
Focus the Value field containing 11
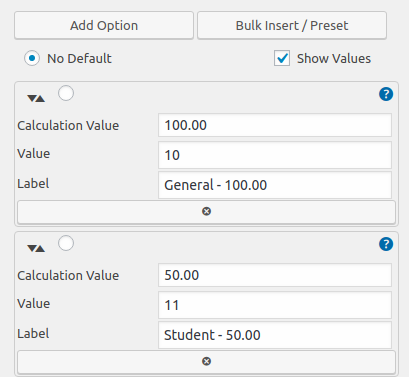tap(275, 305)
